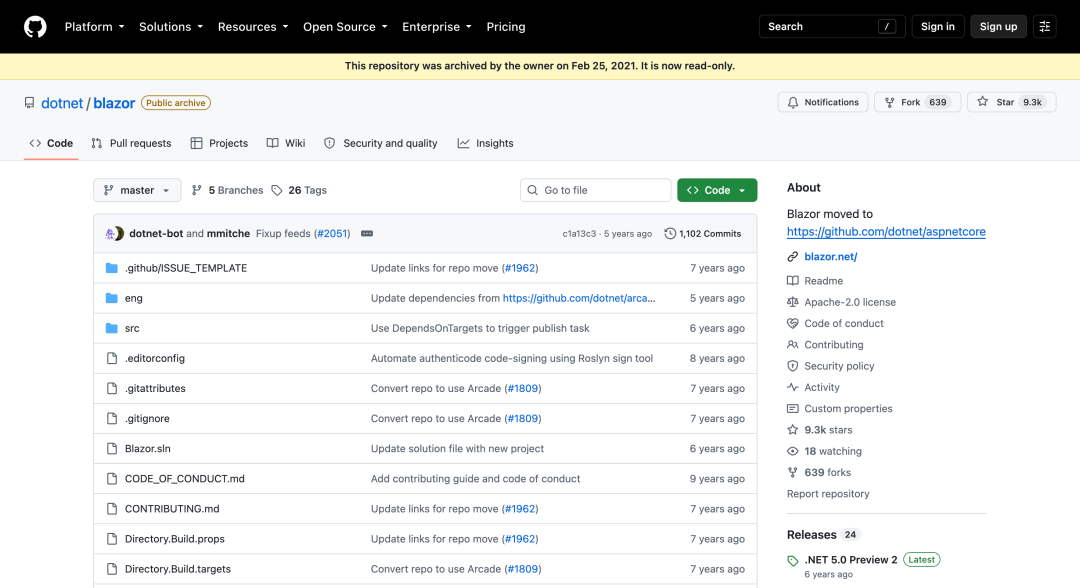Expand the Enterprise menu

437,27
